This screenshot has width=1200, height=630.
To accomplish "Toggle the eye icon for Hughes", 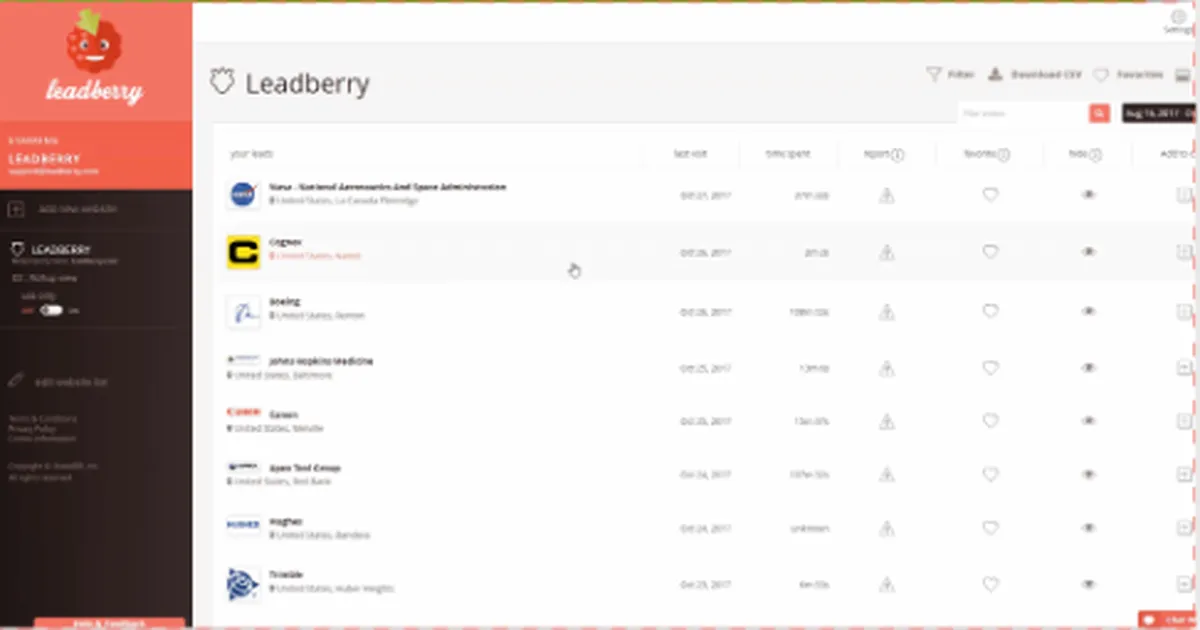I will pyautogui.click(x=1088, y=528).
